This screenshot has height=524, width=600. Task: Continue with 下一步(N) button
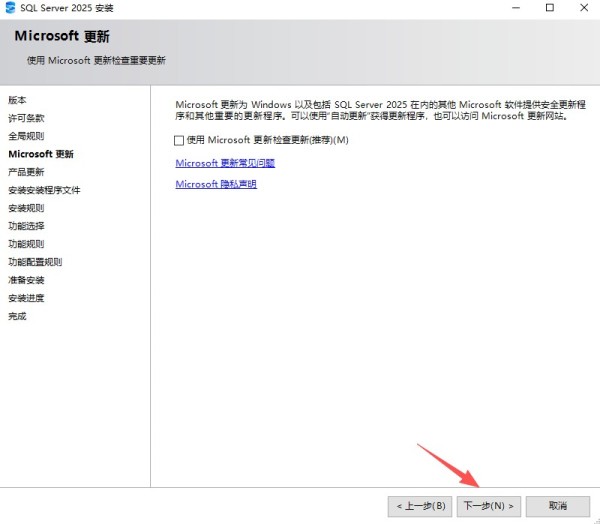pyautogui.click(x=489, y=506)
